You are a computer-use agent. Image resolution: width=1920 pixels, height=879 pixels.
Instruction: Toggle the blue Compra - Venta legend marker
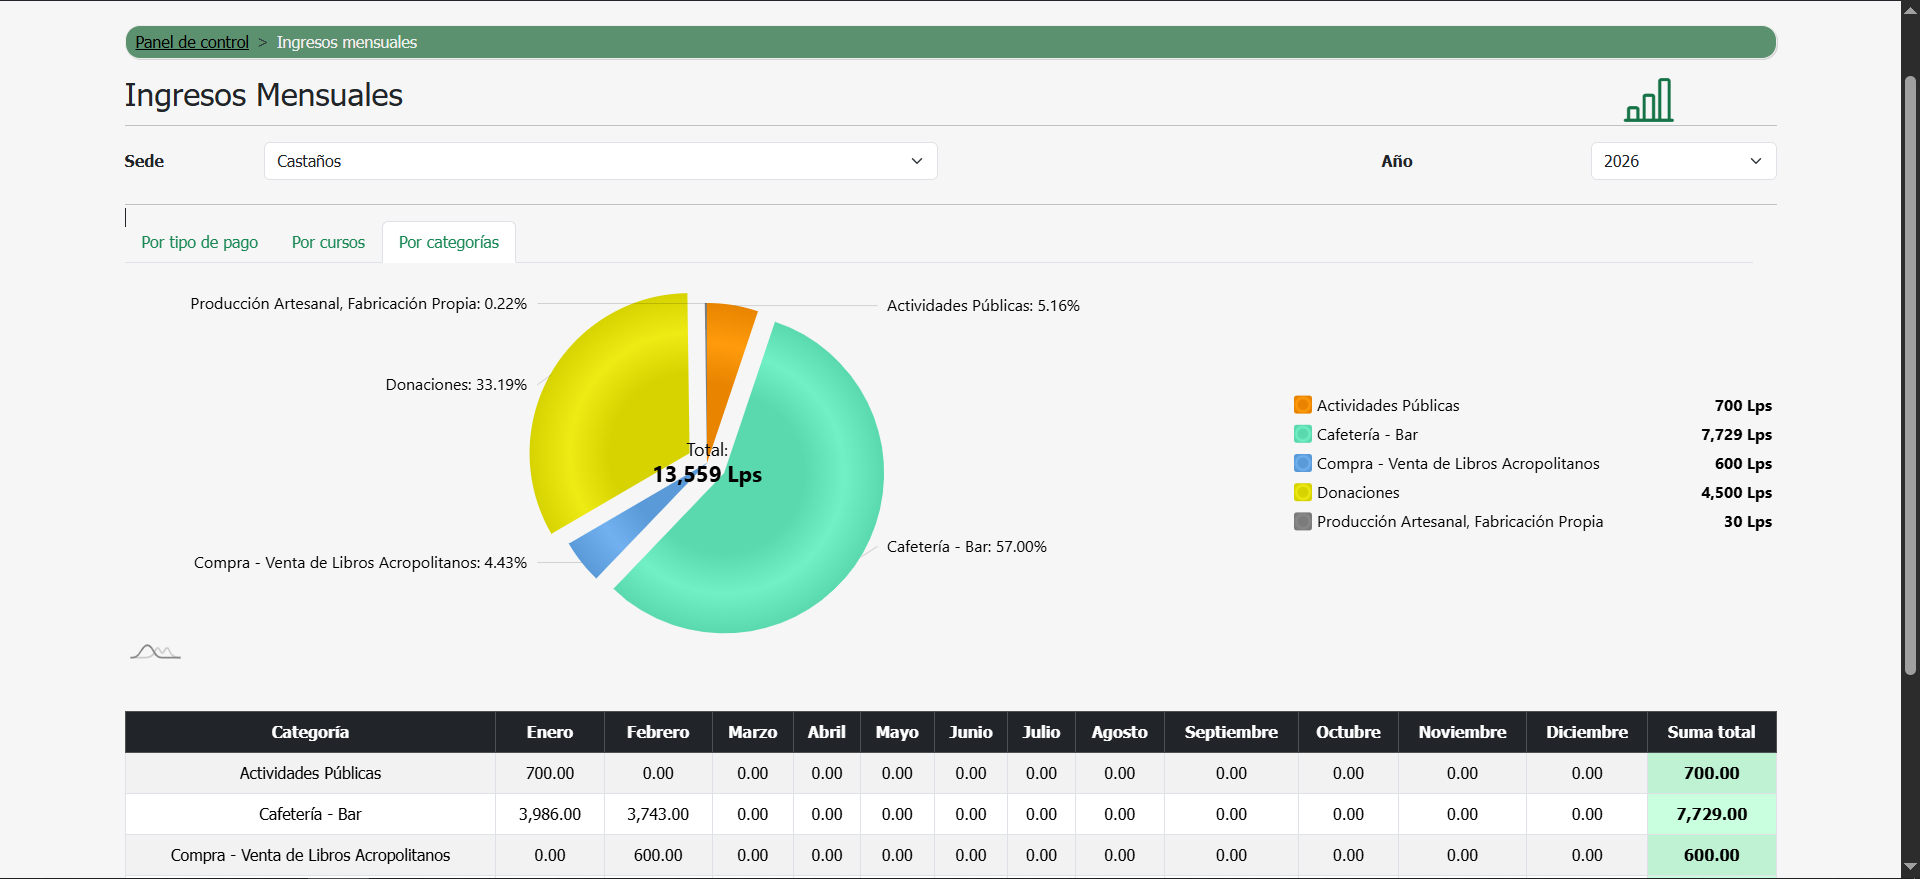pos(1302,463)
